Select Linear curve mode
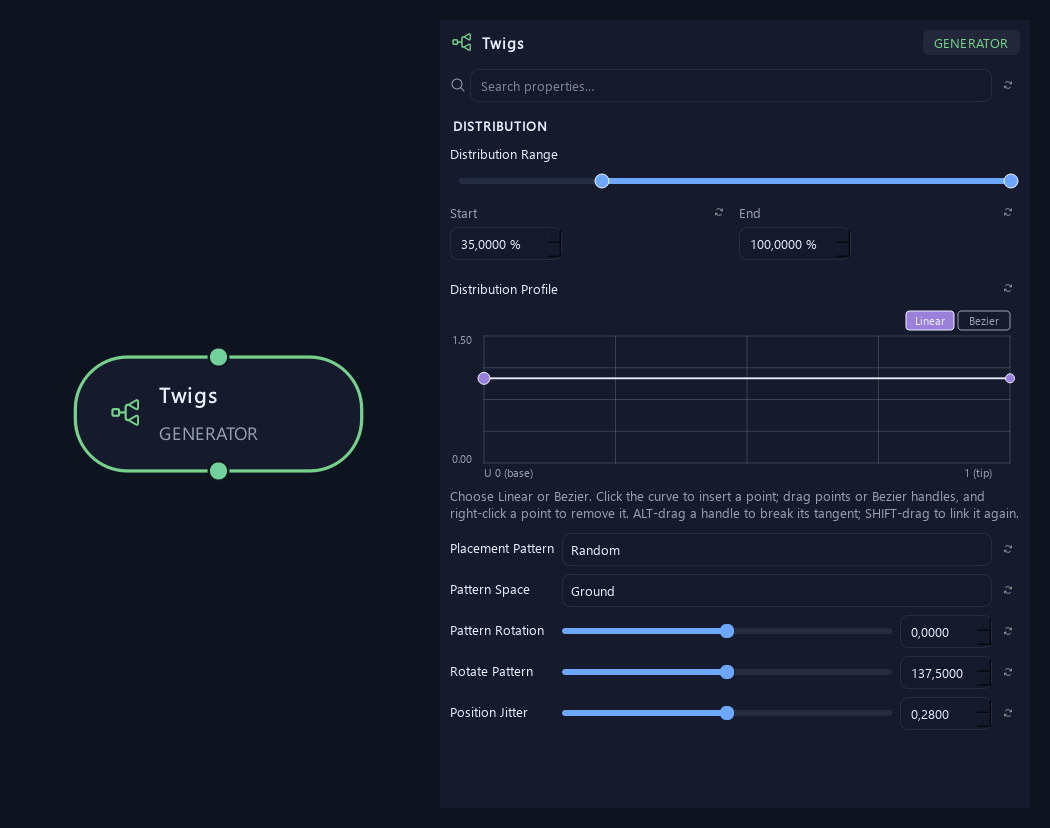The width and height of the screenshot is (1050, 828). tap(929, 321)
